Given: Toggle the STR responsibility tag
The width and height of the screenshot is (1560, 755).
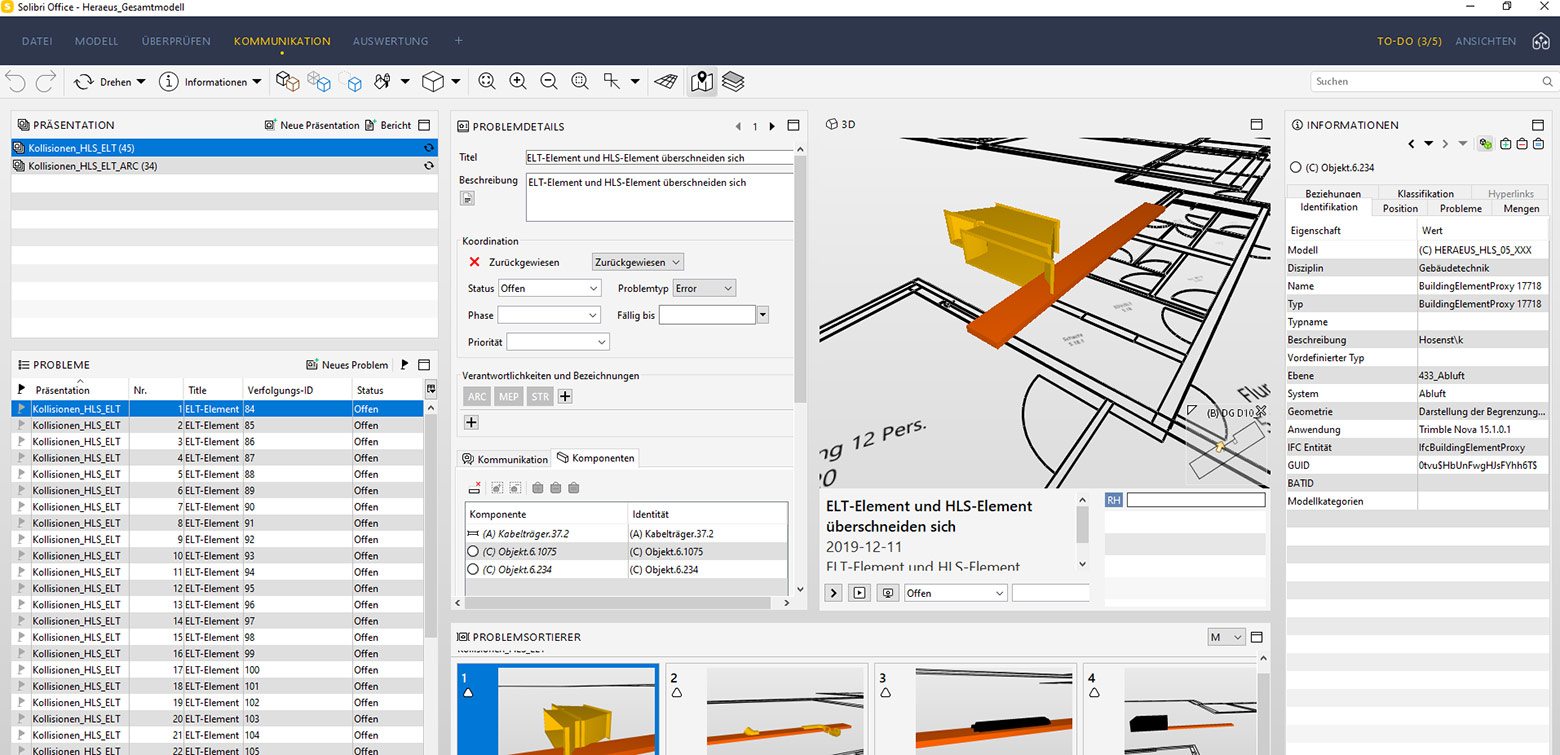Looking at the screenshot, I should click(539, 397).
